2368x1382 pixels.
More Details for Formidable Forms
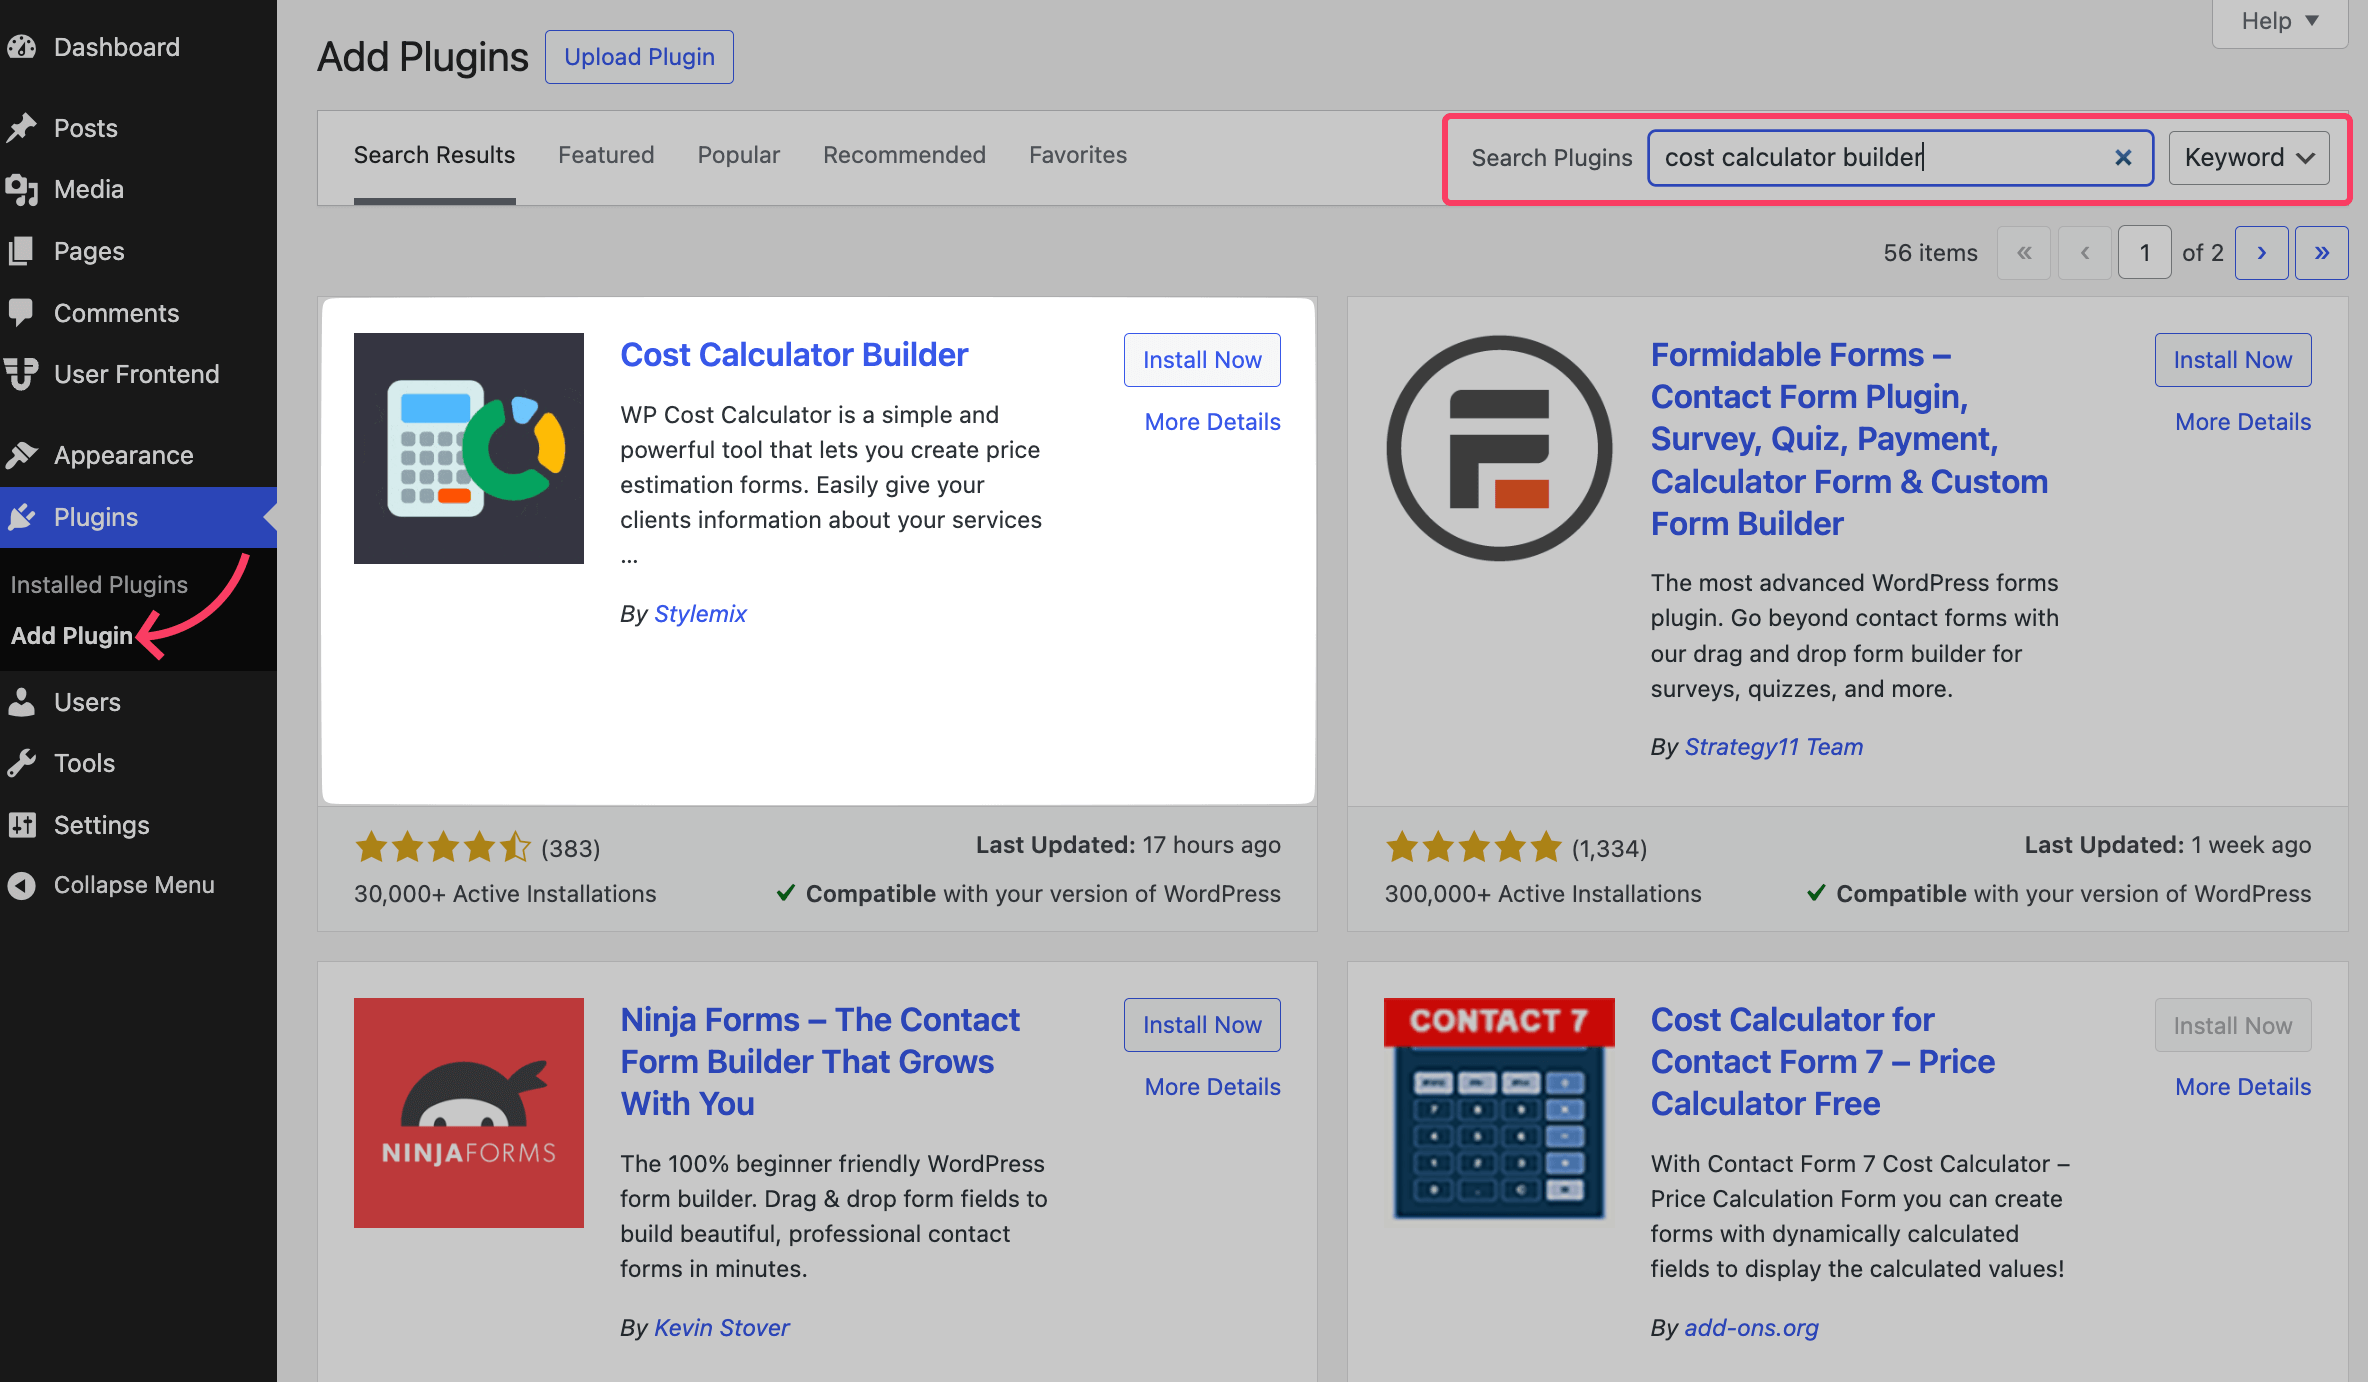coord(2243,422)
